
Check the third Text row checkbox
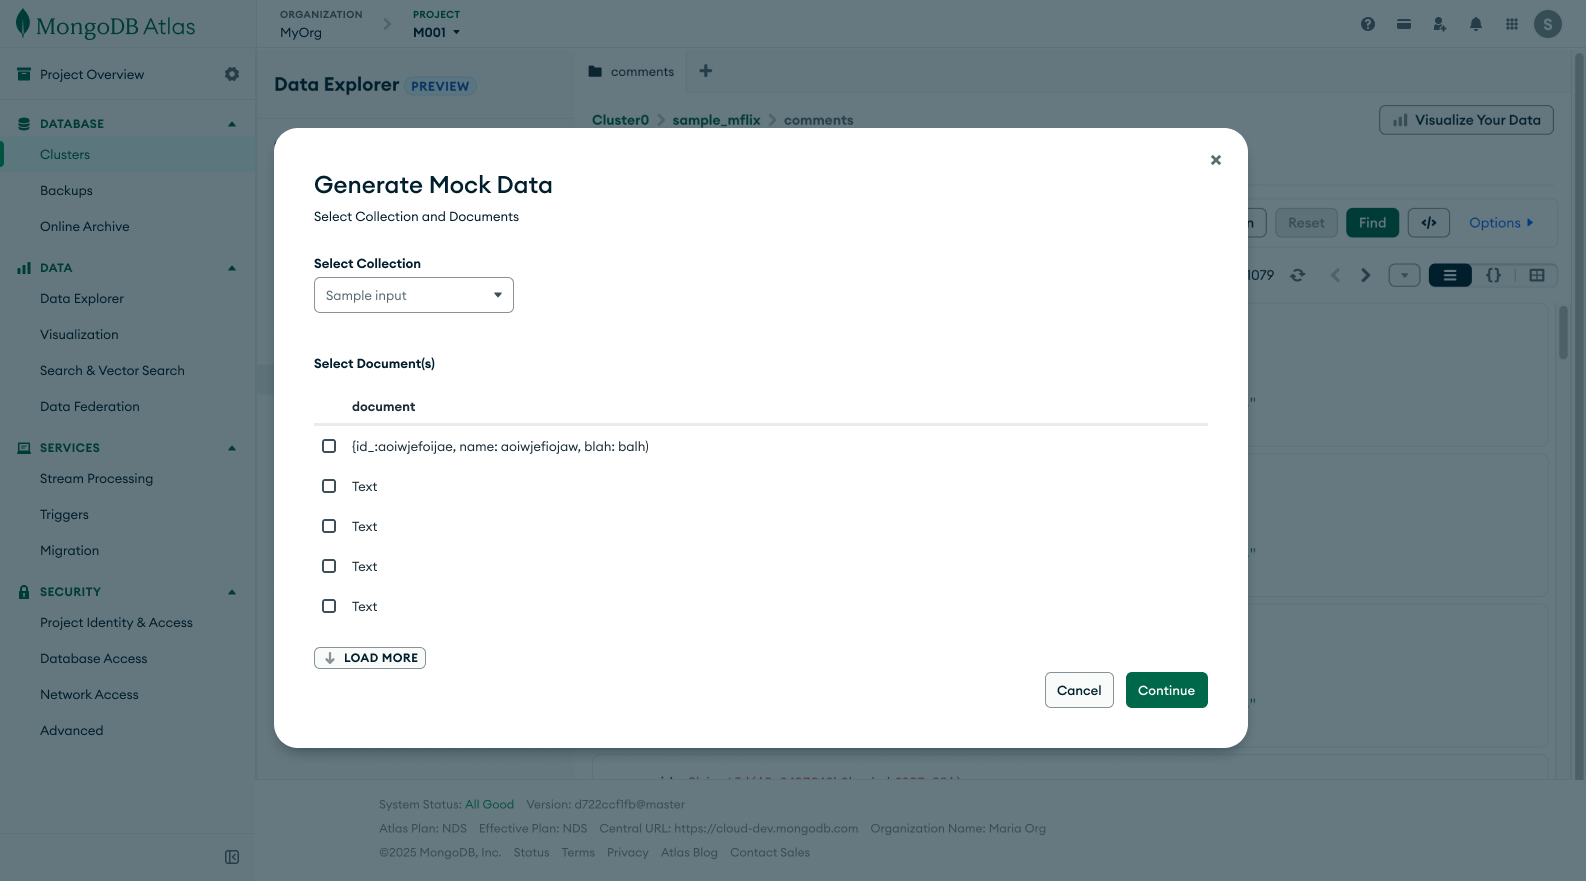(x=329, y=566)
